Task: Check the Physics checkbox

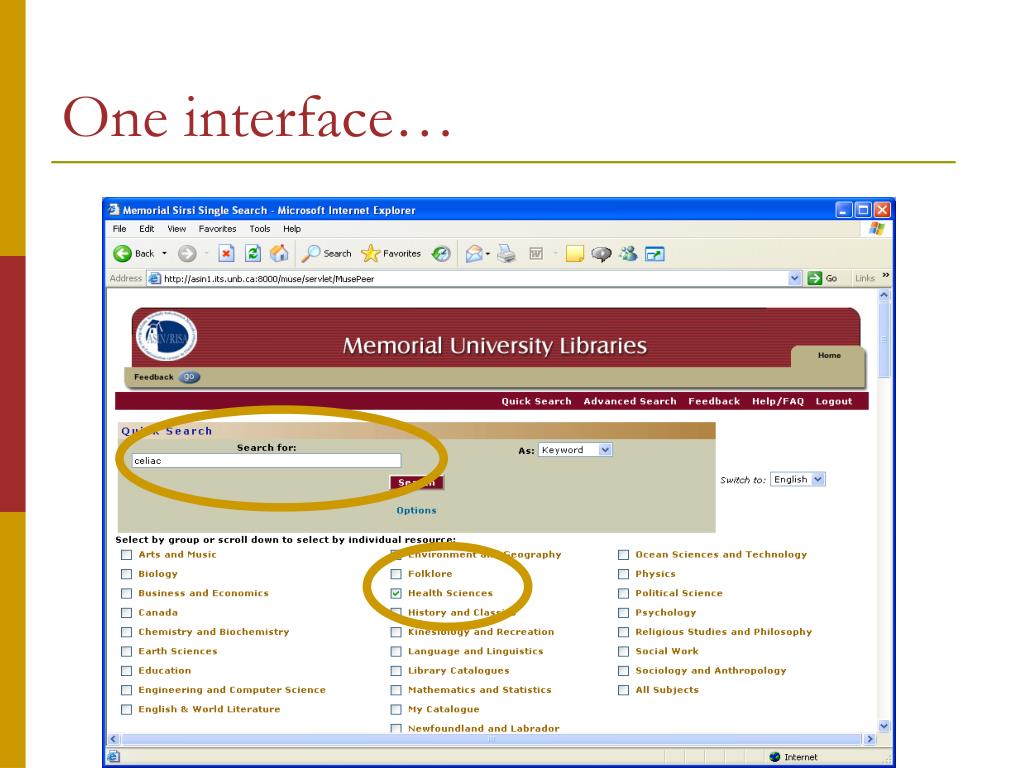Action: coord(624,574)
